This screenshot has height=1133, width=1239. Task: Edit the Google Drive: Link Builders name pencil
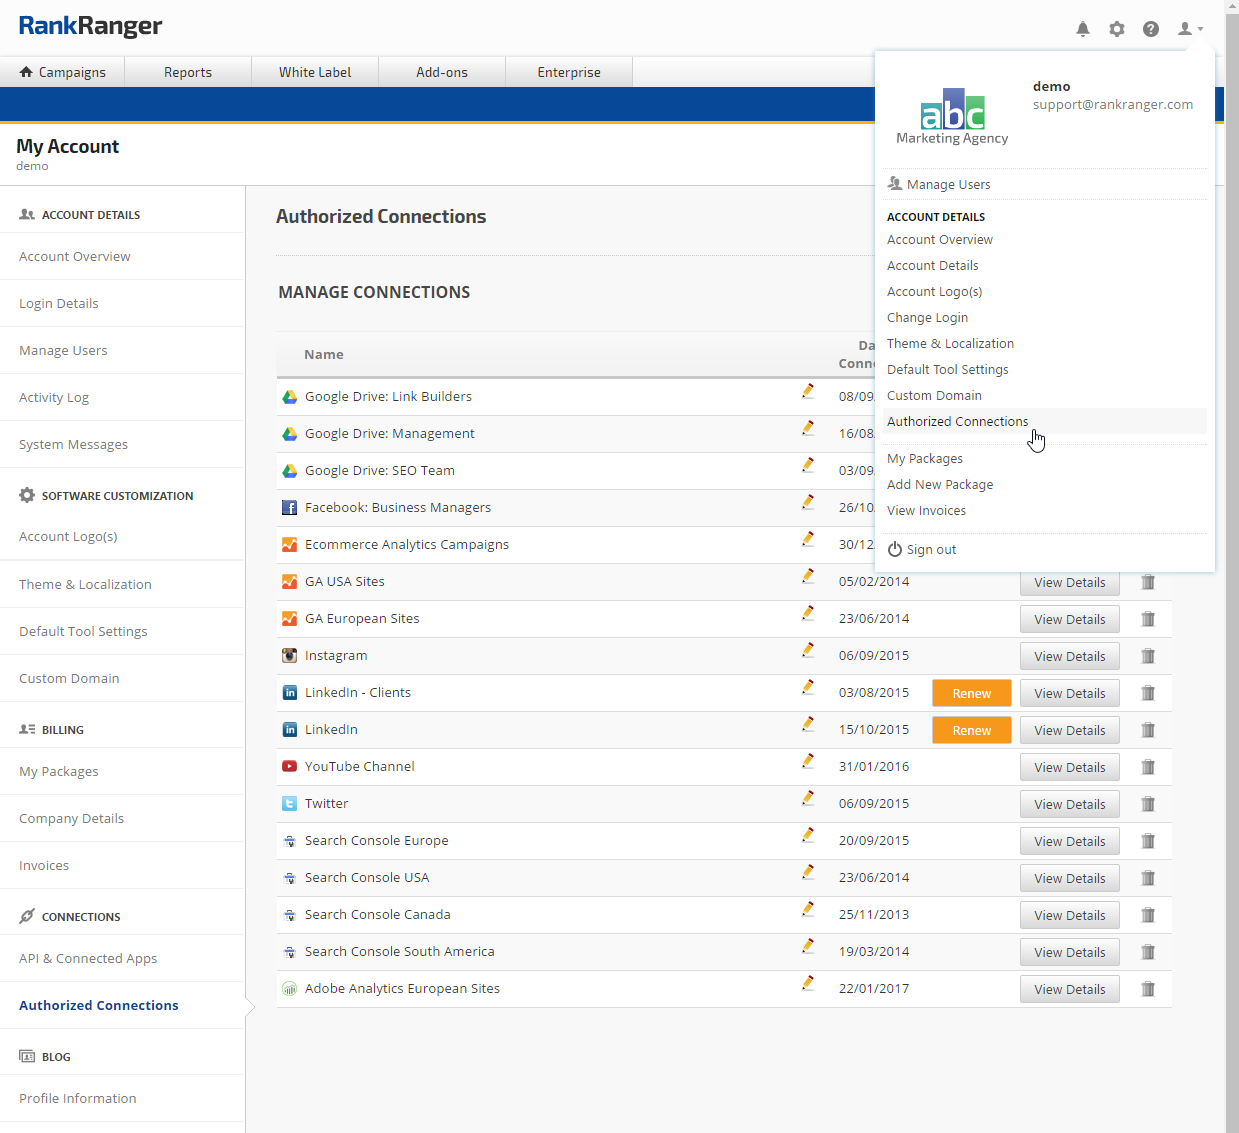coord(808,391)
